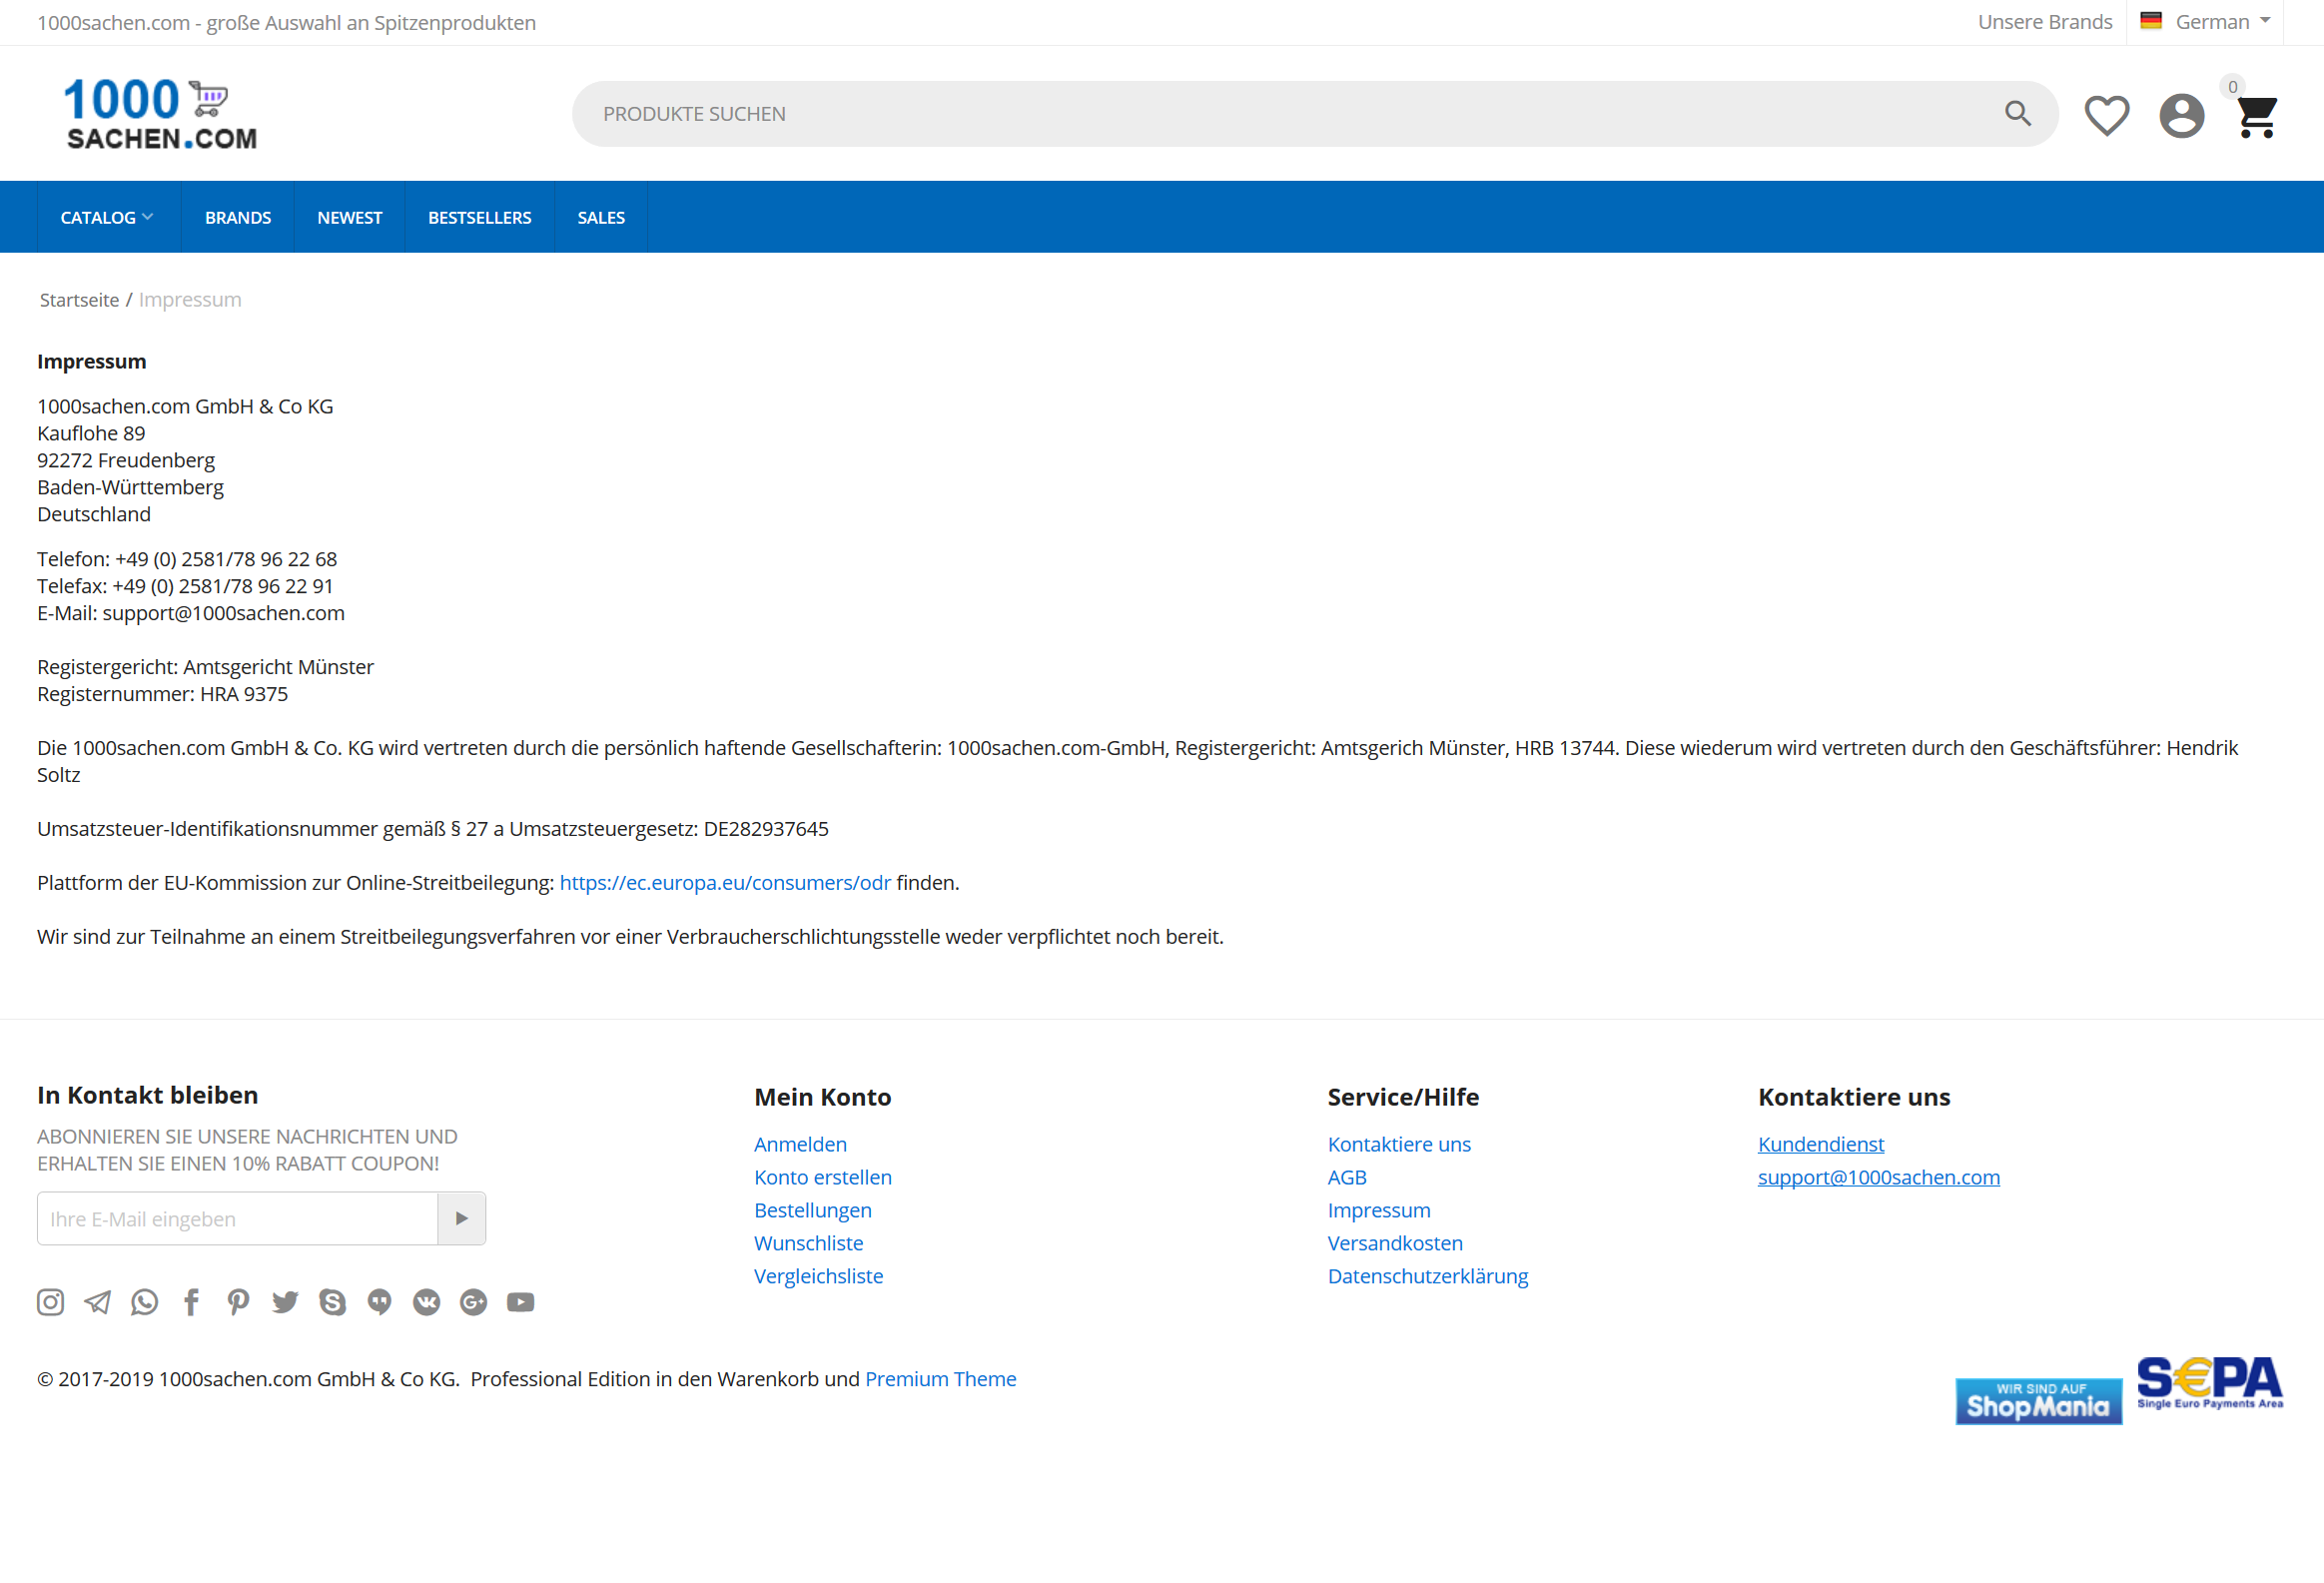Open the Telegram paper plane icon
Viewport: 2324px width, 1583px height.
click(x=97, y=1301)
